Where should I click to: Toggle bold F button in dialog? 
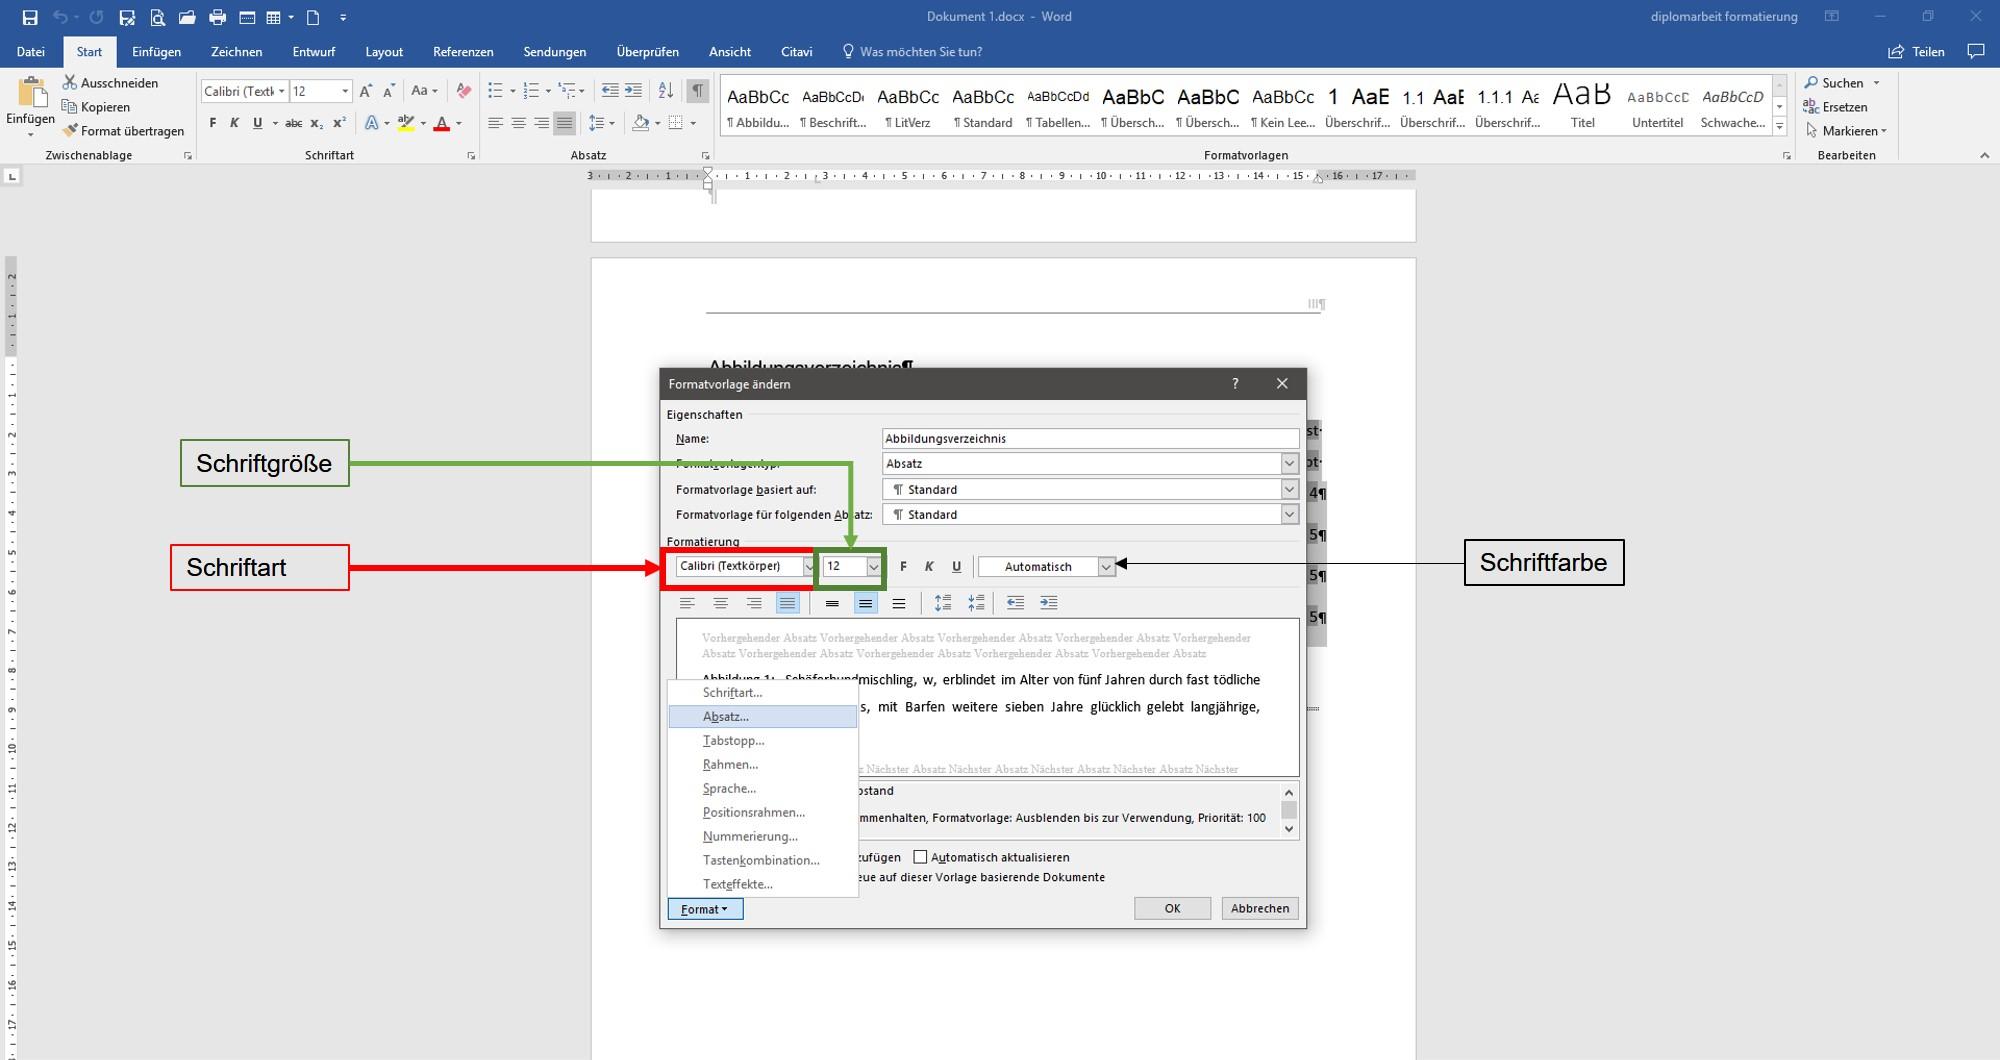point(903,567)
